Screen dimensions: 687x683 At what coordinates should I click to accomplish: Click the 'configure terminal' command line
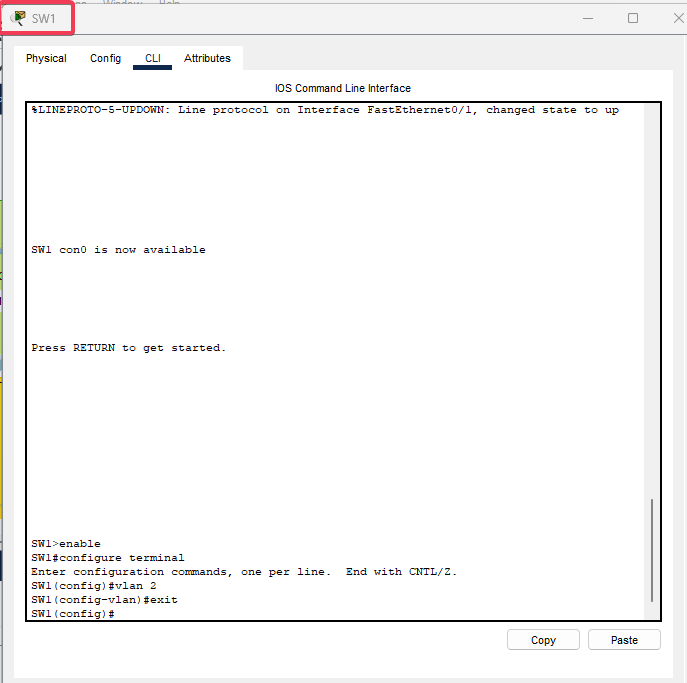(107, 558)
